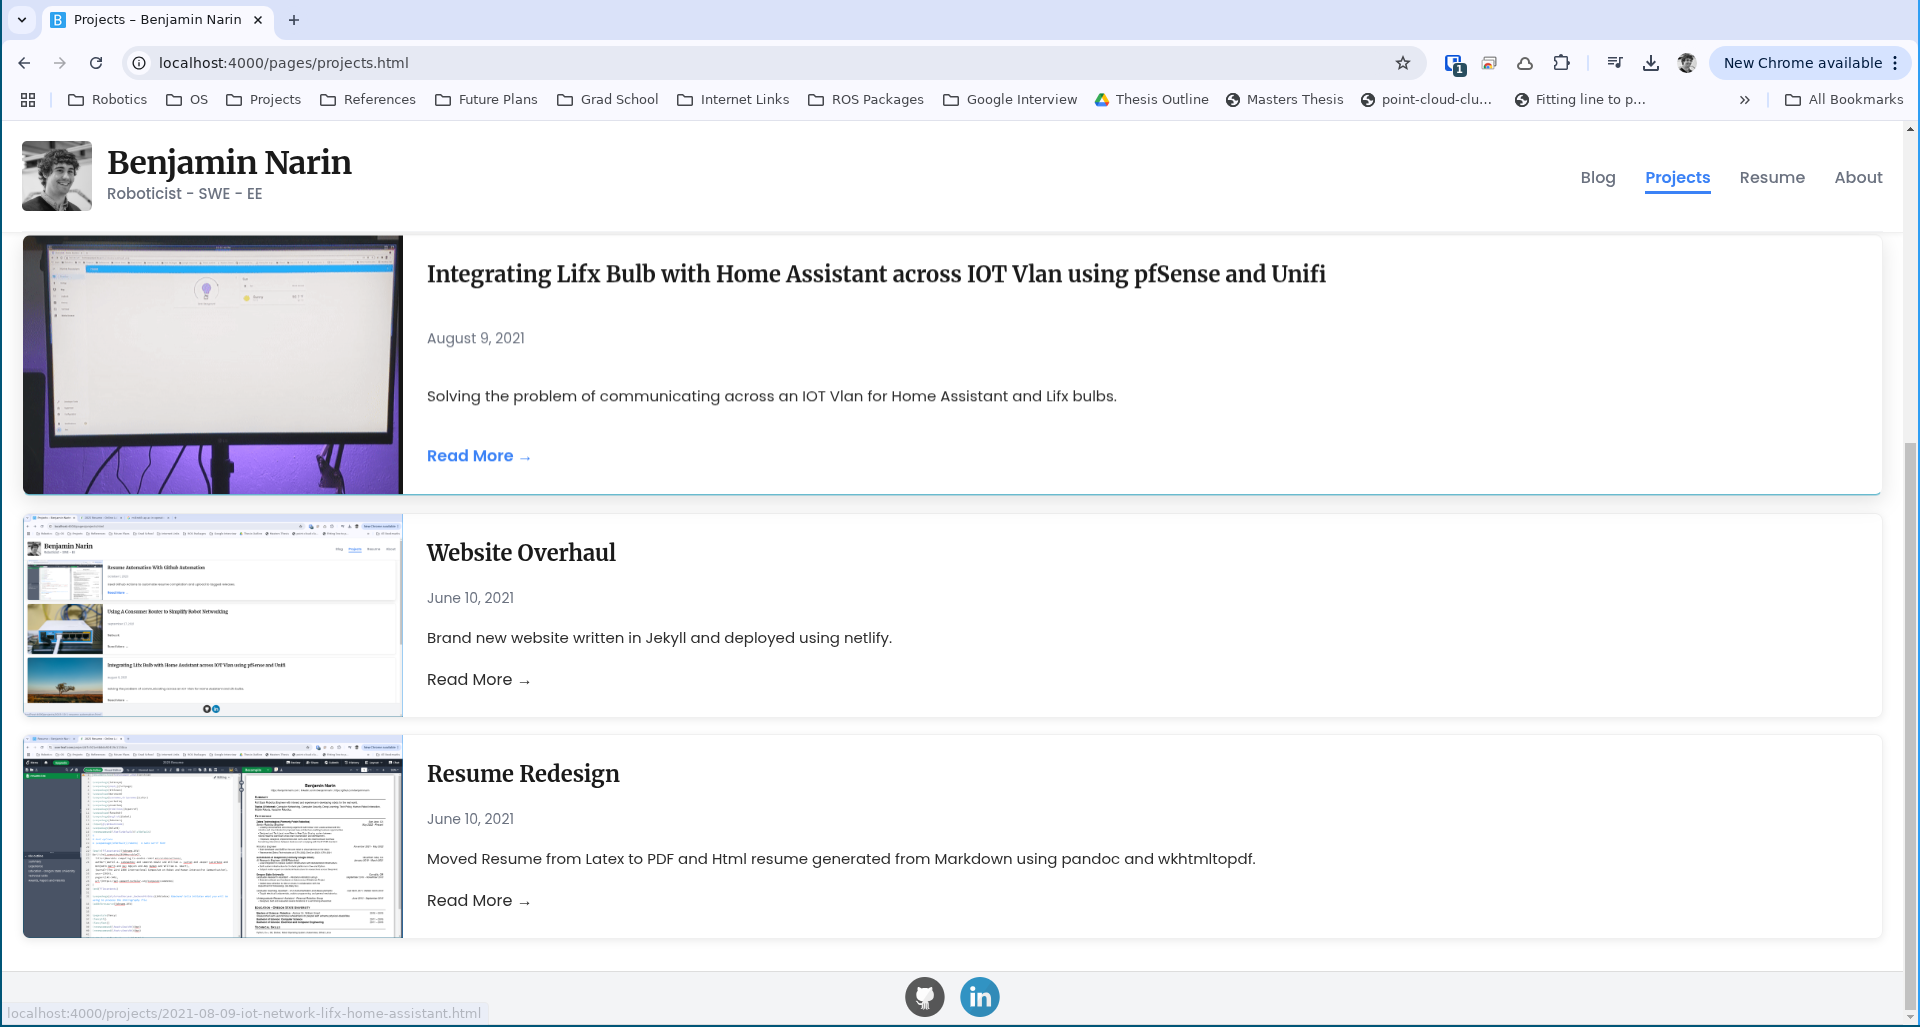
Task: Navigate to the About page
Action: 1858,178
